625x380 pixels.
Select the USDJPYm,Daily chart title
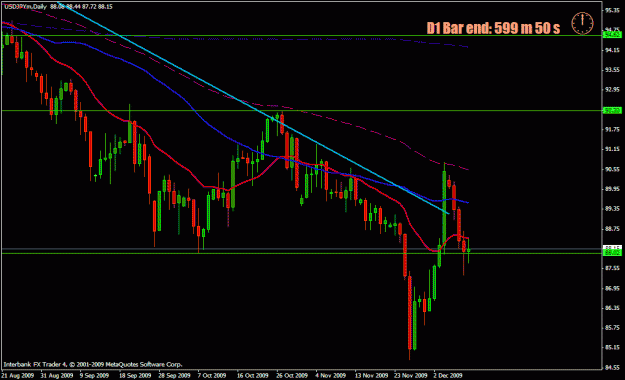coord(26,7)
